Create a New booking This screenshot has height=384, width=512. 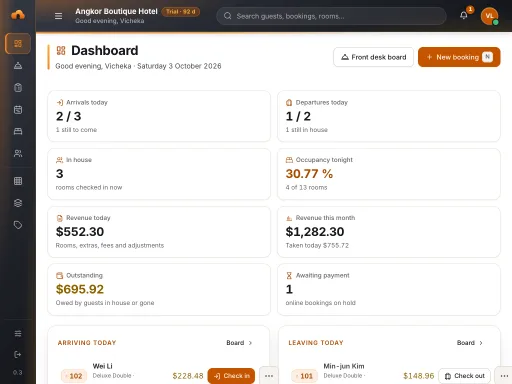point(459,57)
